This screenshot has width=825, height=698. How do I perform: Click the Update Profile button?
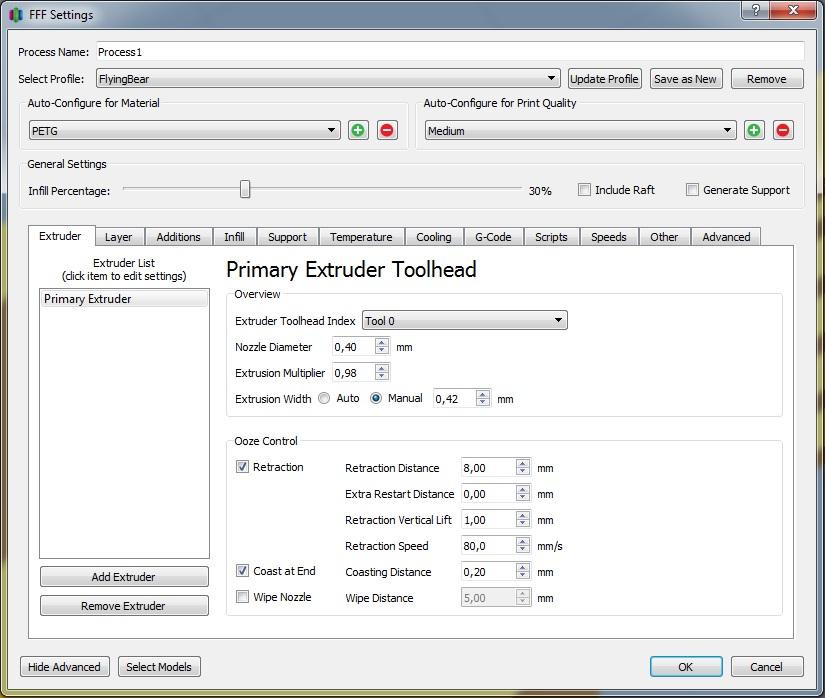point(604,79)
